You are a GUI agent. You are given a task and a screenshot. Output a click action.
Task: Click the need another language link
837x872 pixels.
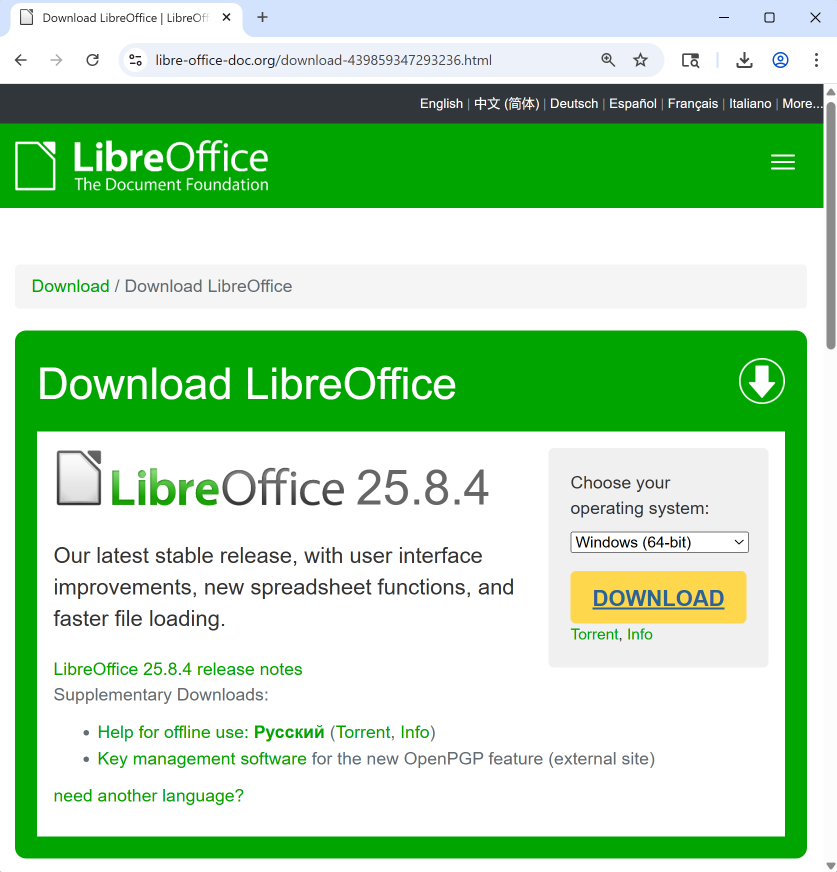point(148,796)
